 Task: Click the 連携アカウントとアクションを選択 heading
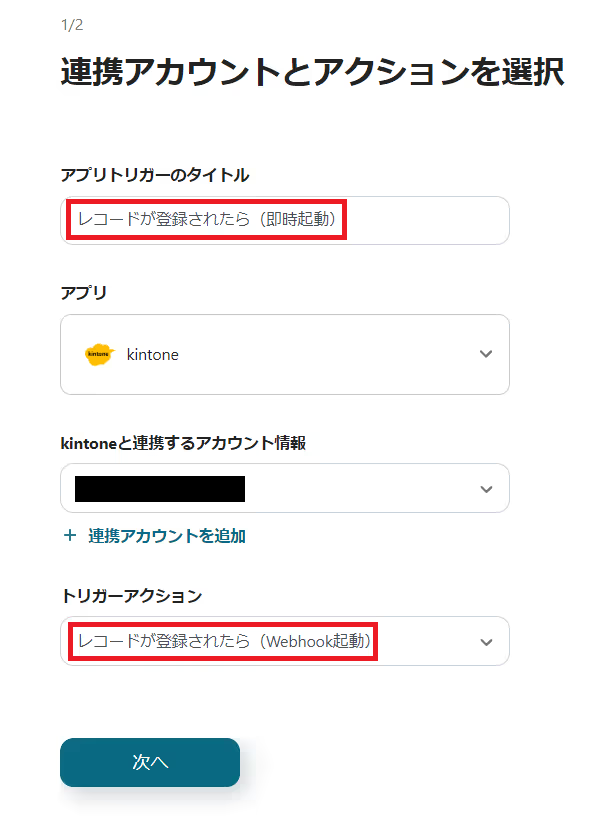[x=312, y=72]
